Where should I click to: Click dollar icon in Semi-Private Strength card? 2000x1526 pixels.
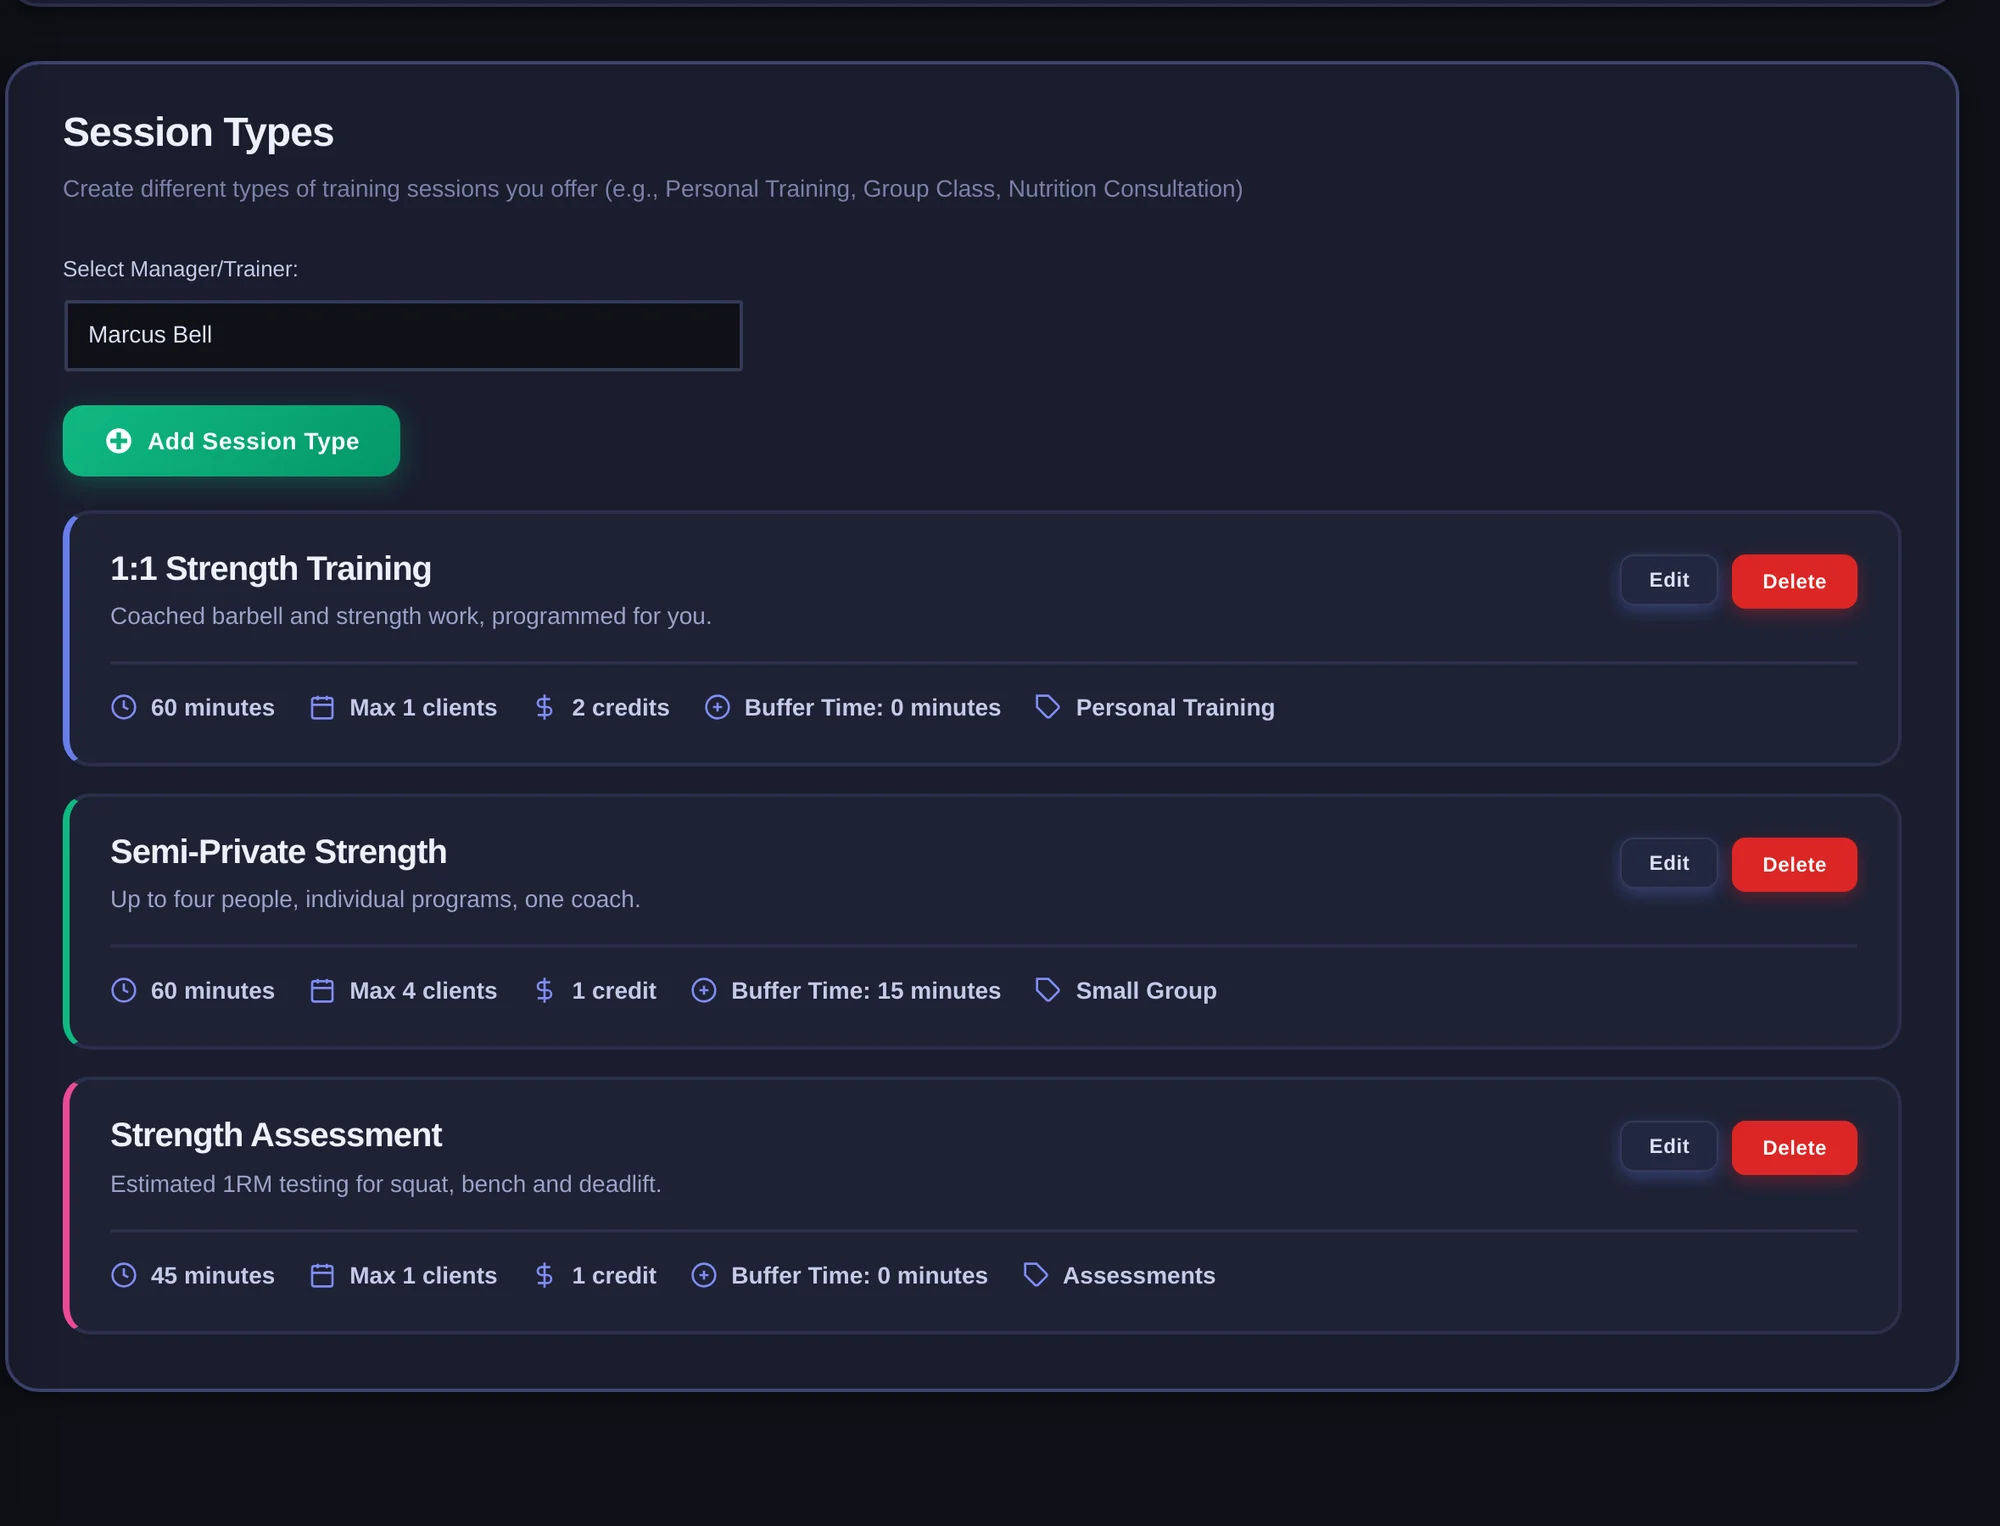coord(544,990)
